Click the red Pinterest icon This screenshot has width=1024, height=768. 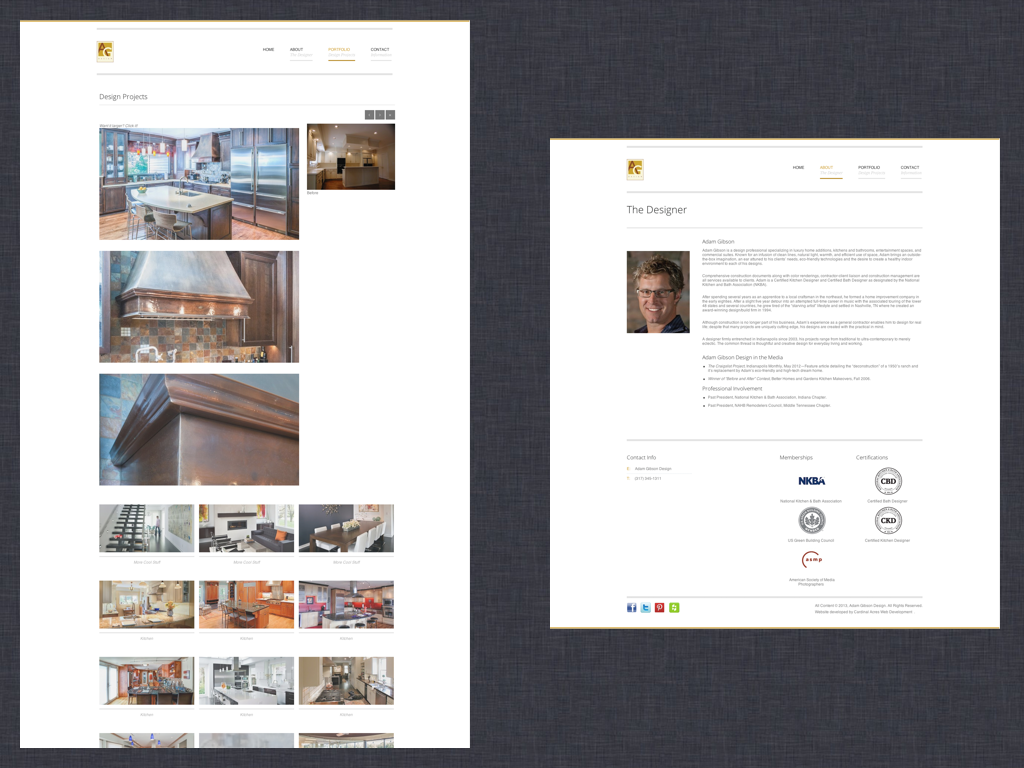point(660,608)
